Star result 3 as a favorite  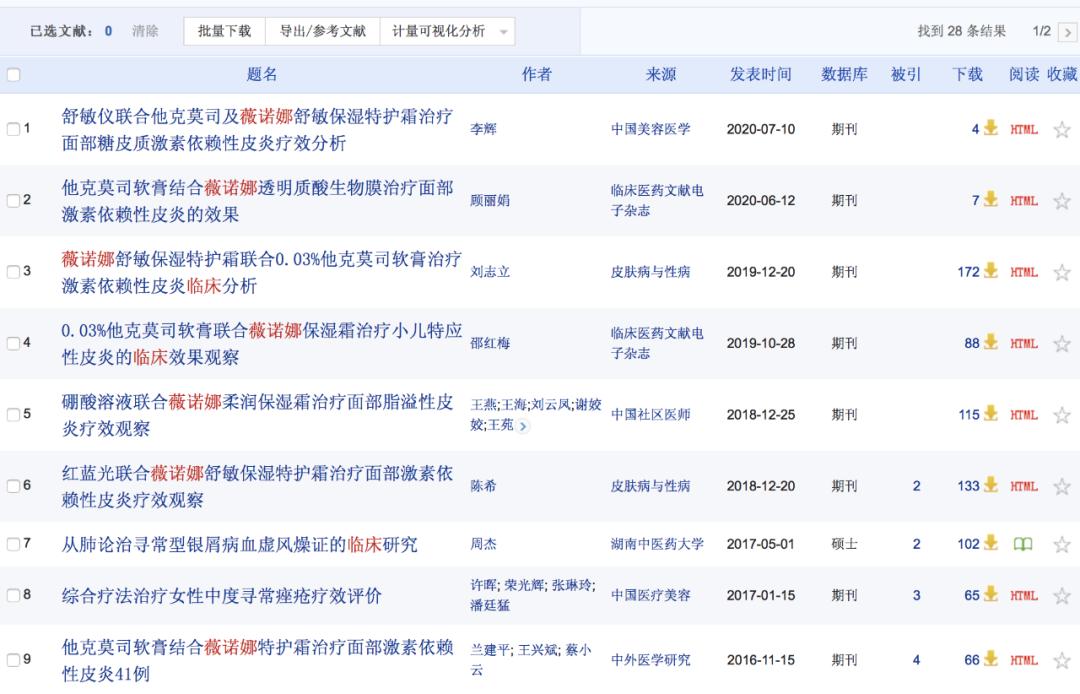click(x=1062, y=270)
